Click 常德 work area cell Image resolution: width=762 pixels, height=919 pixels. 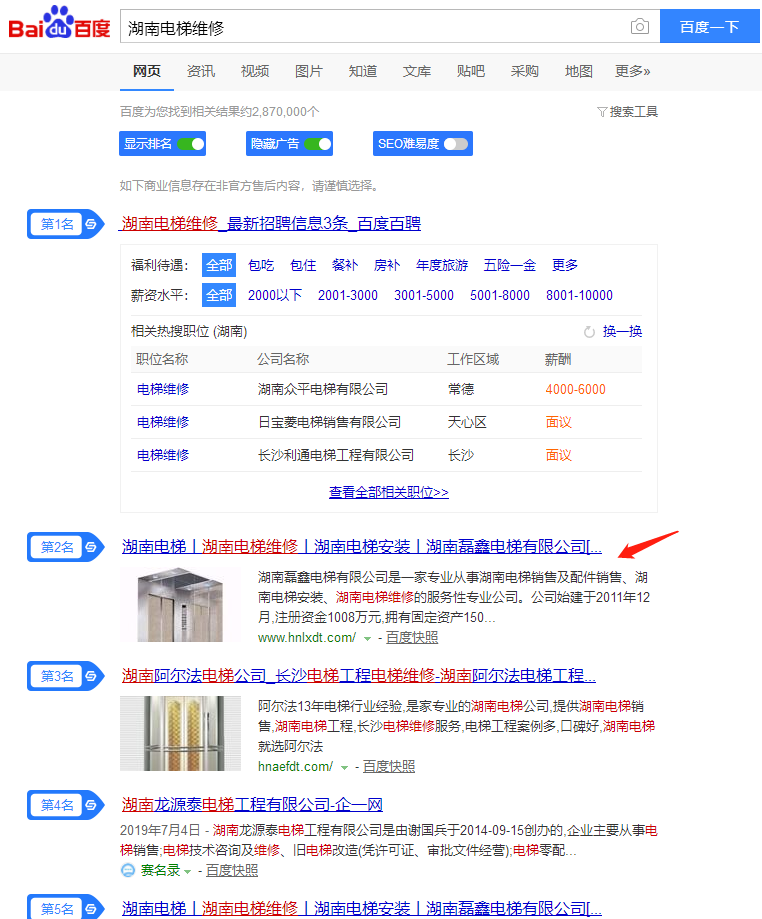point(461,389)
